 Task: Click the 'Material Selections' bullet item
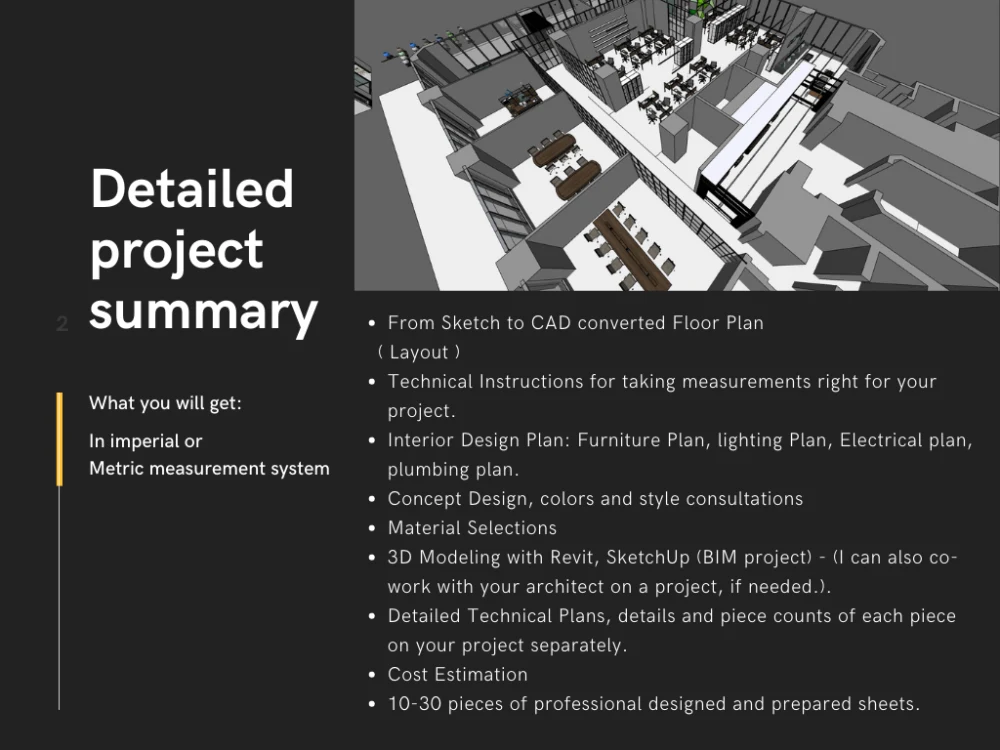pos(472,527)
